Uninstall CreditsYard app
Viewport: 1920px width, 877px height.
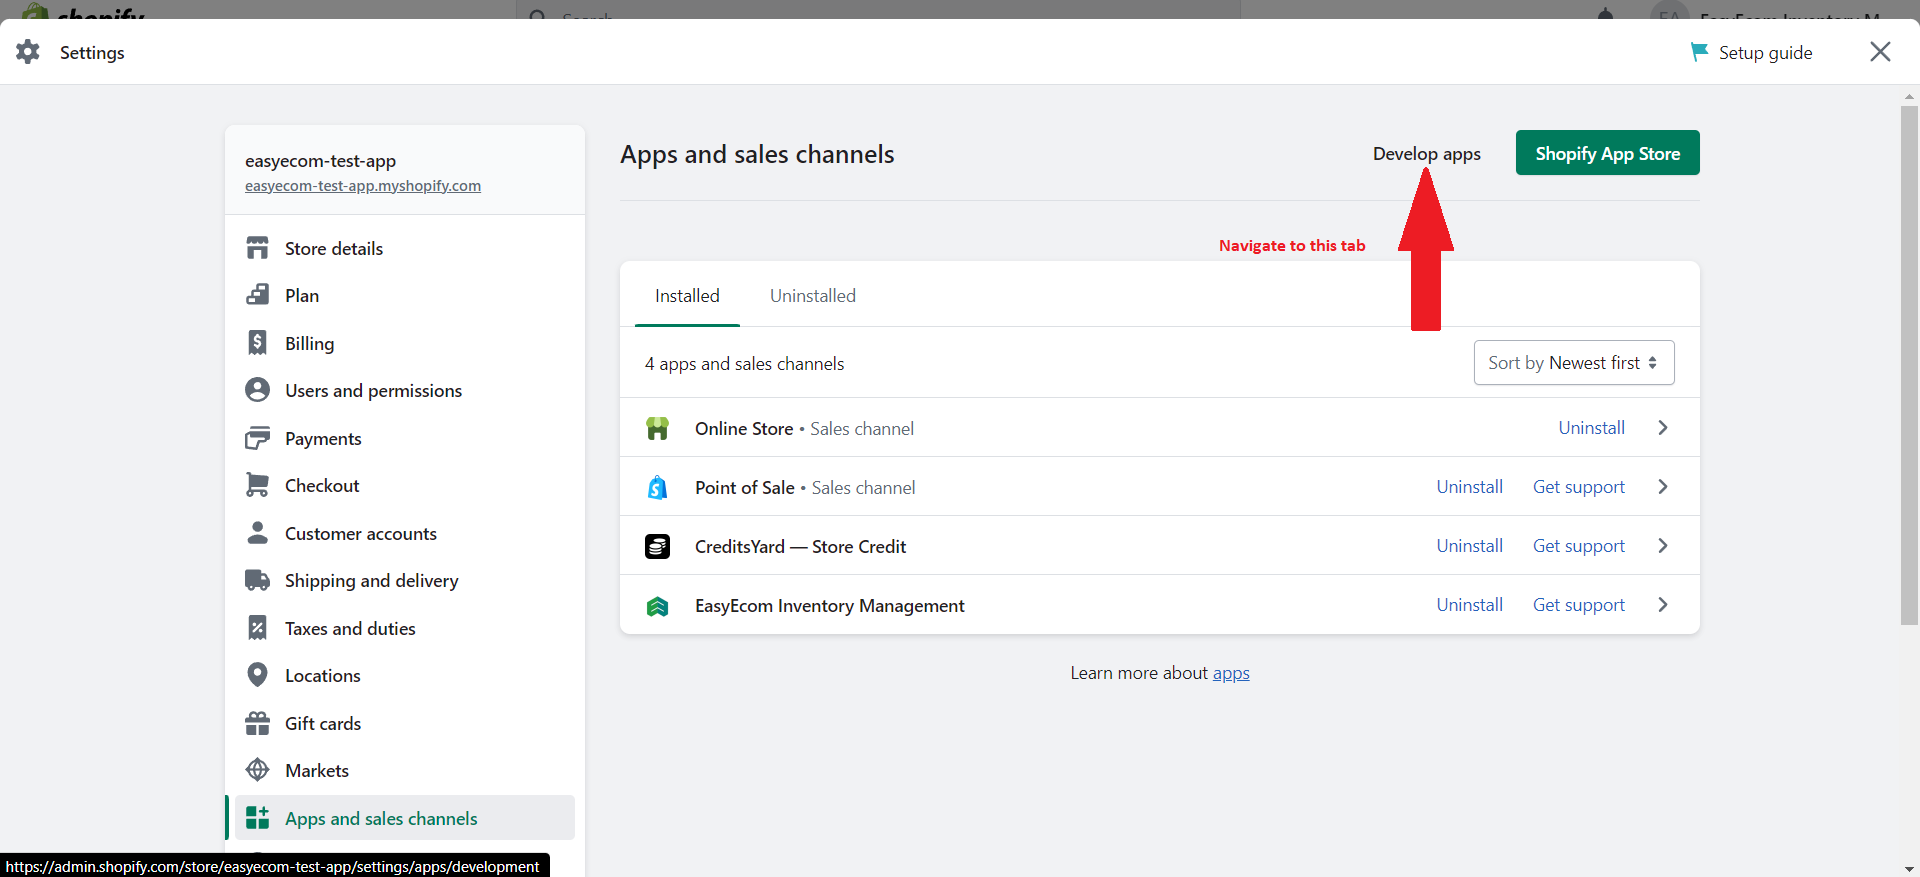coord(1469,546)
